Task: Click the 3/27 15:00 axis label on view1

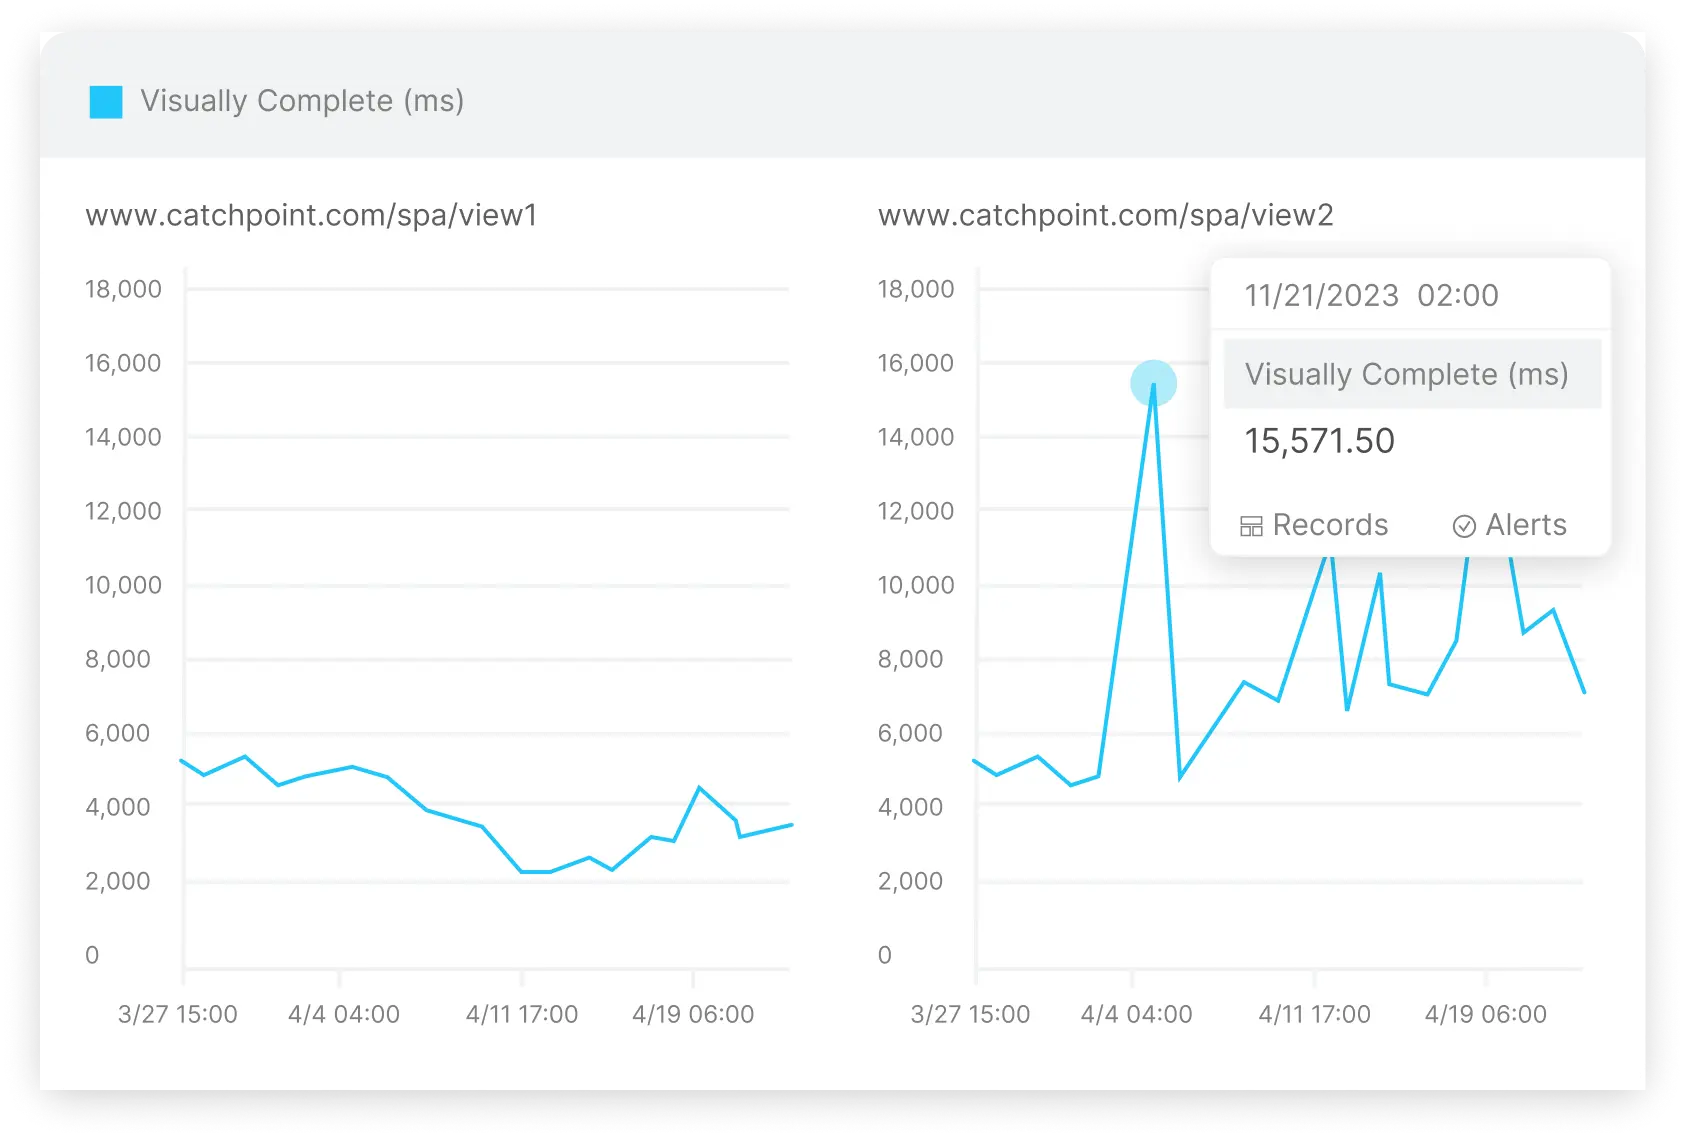Action: [x=177, y=1013]
